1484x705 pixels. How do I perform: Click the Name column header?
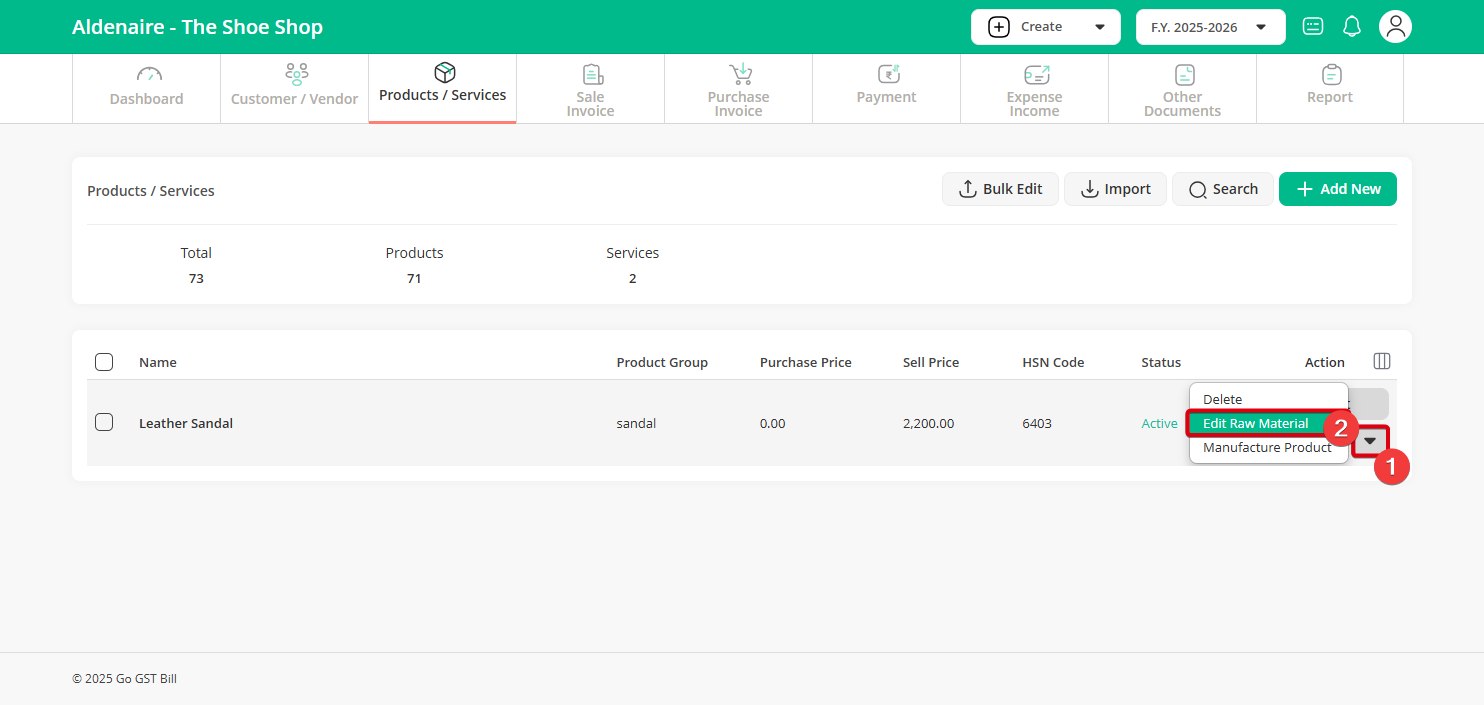pos(158,362)
